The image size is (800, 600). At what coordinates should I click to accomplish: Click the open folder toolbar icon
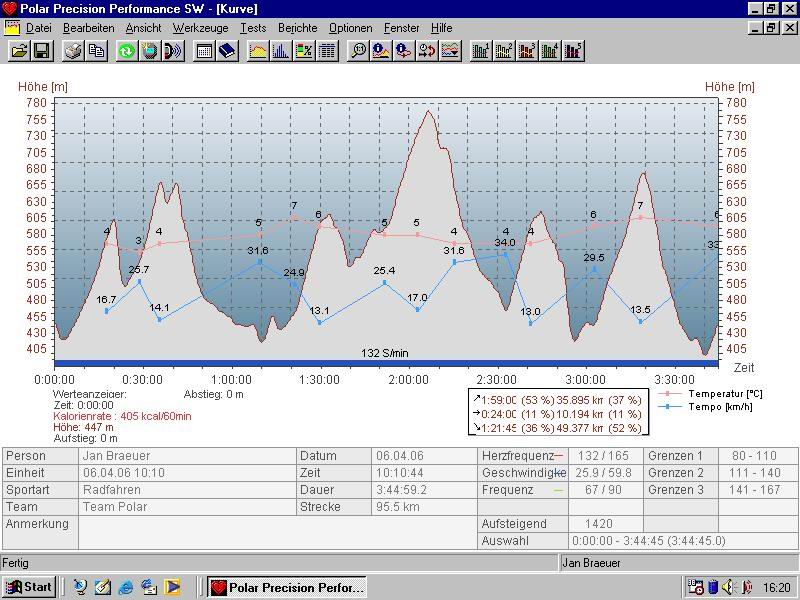coord(18,51)
